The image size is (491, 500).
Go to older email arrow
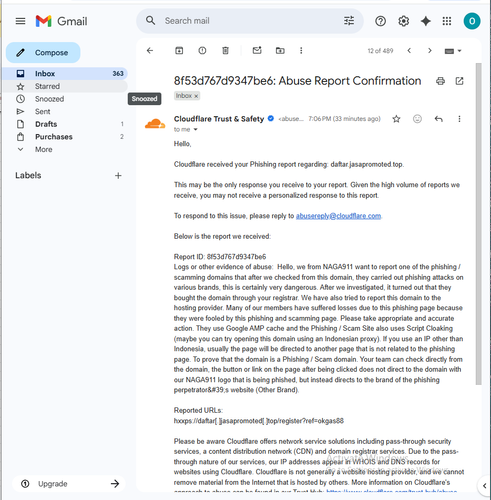coord(430,51)
